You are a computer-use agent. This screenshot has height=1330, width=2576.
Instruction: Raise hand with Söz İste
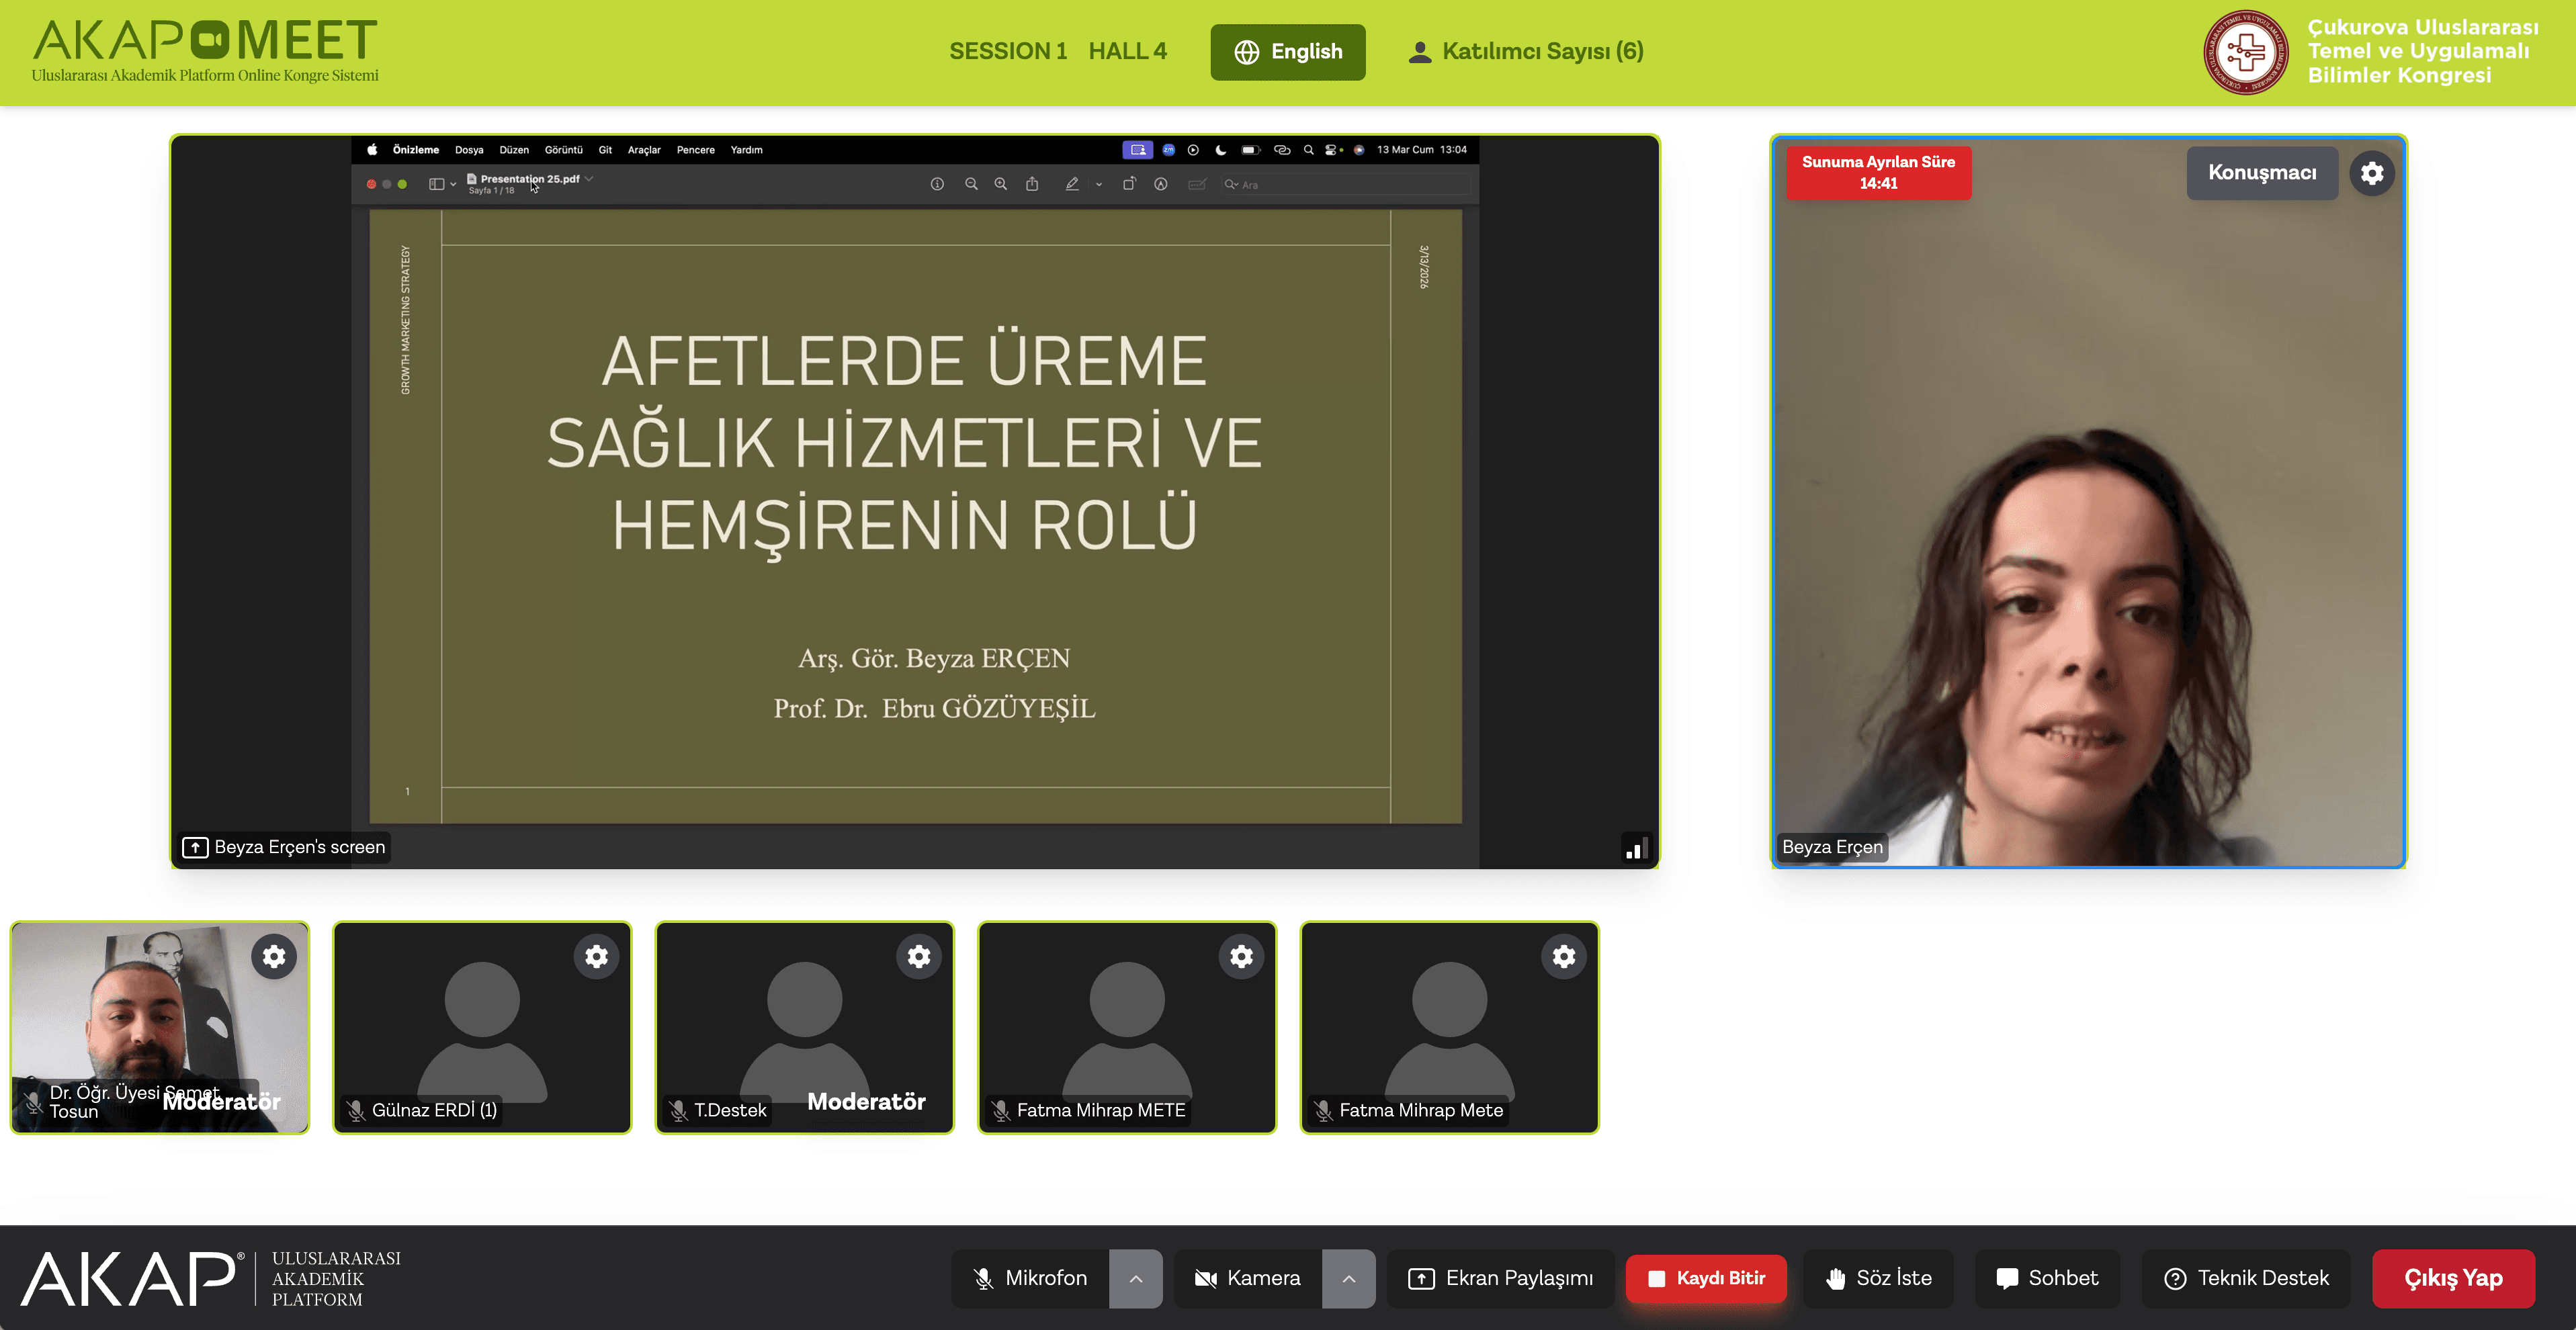pos(1878,1278)
